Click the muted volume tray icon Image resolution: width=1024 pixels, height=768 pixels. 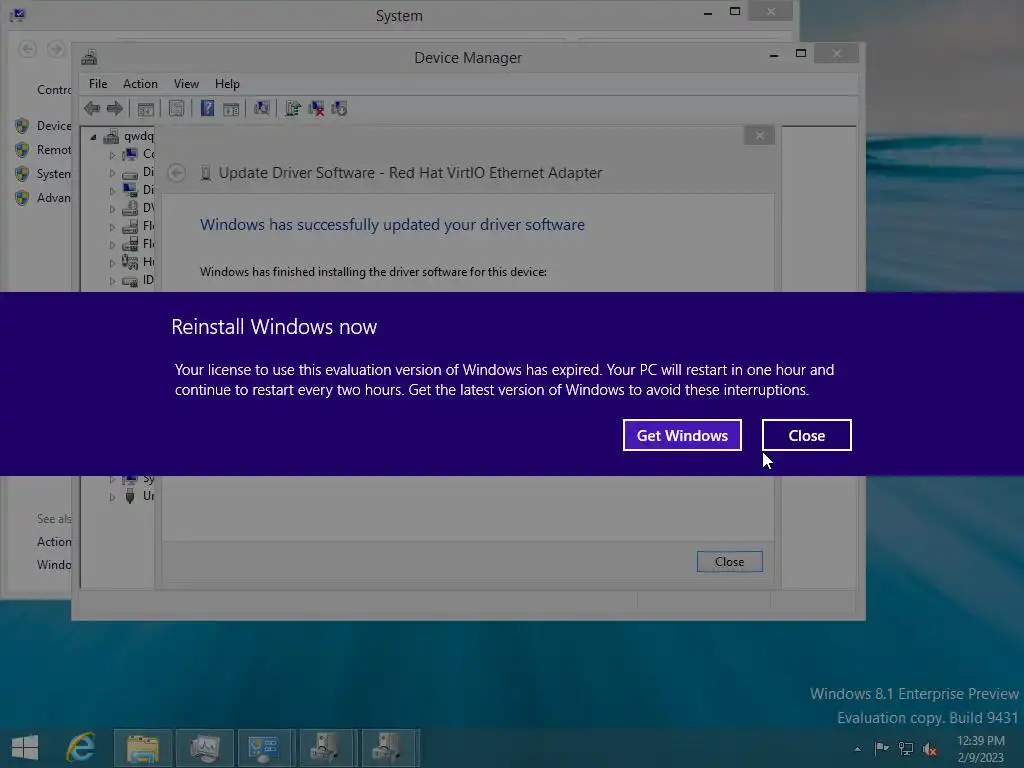point(930,749)
